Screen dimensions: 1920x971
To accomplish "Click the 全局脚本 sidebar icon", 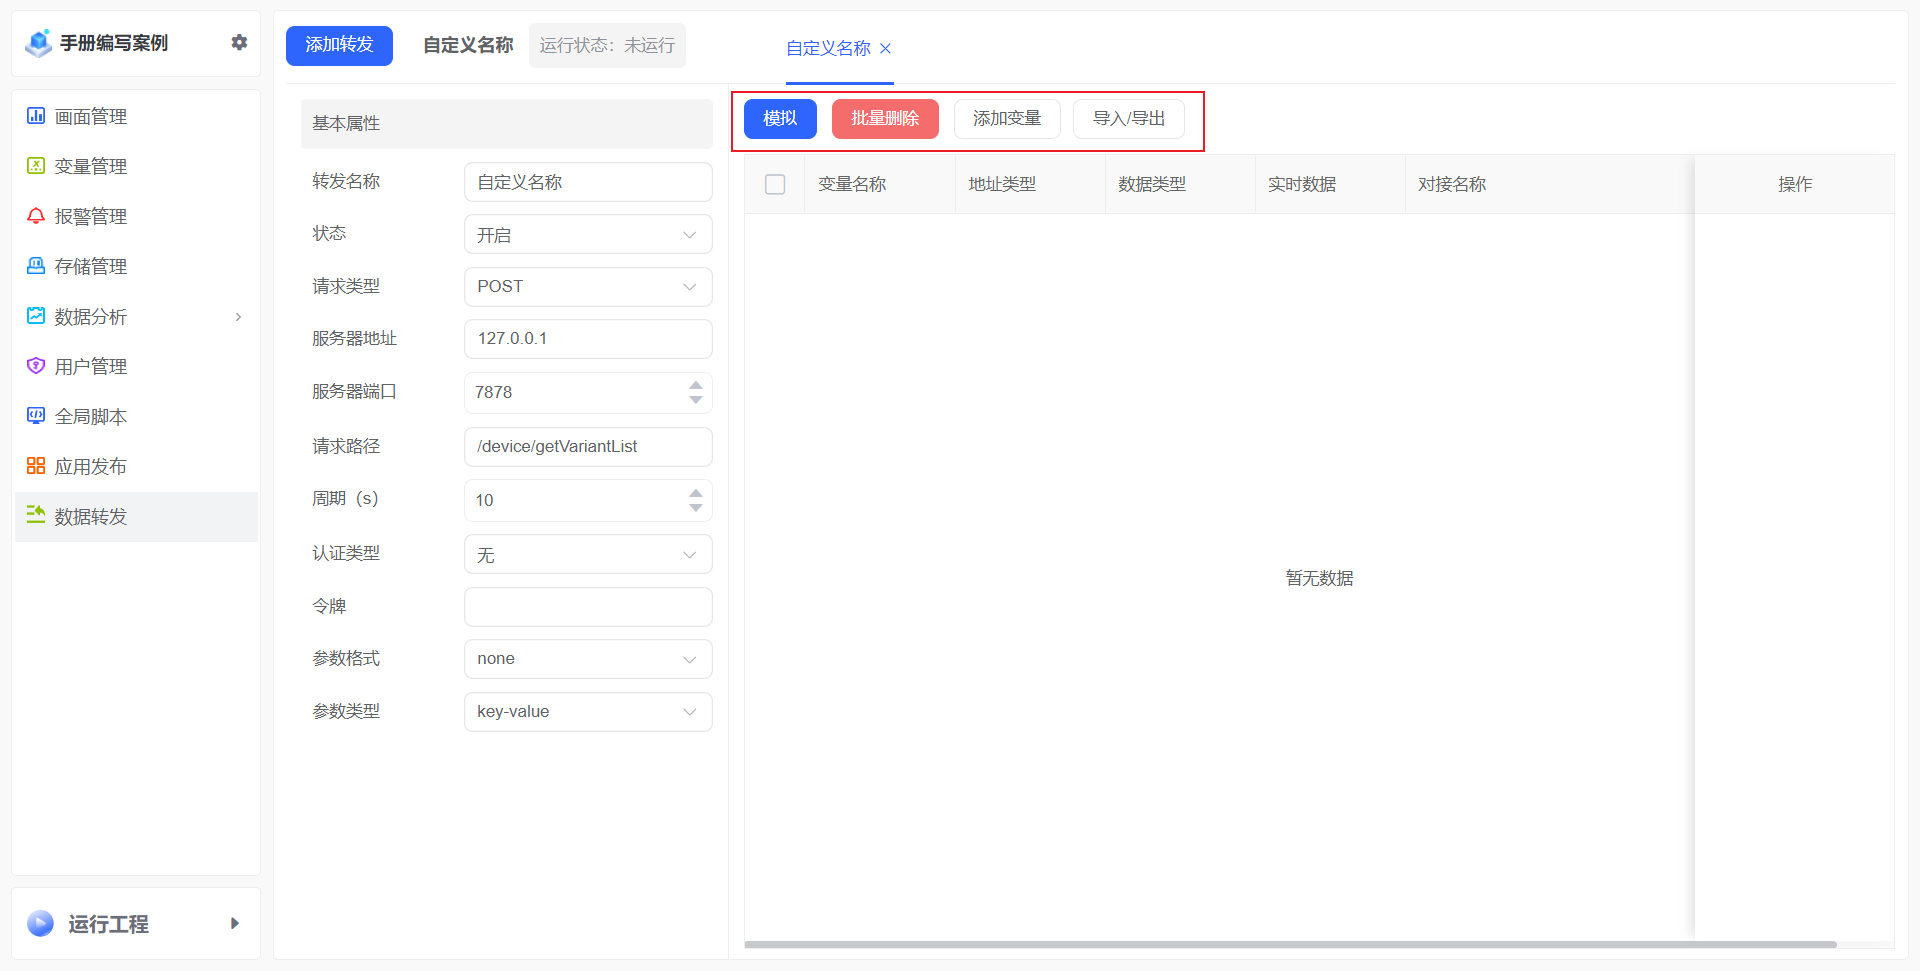I will pos(36,416).
